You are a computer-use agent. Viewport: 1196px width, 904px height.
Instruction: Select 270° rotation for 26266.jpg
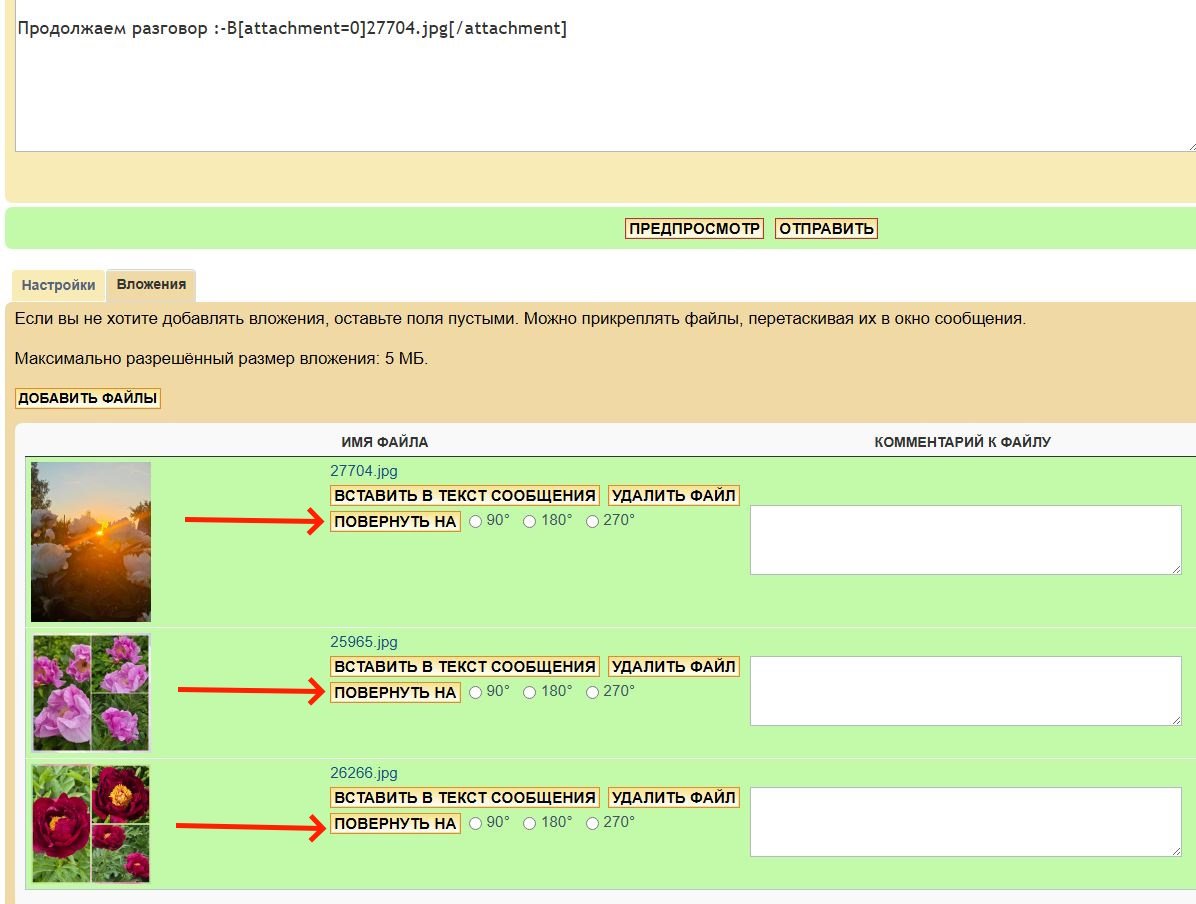(592, 824)
